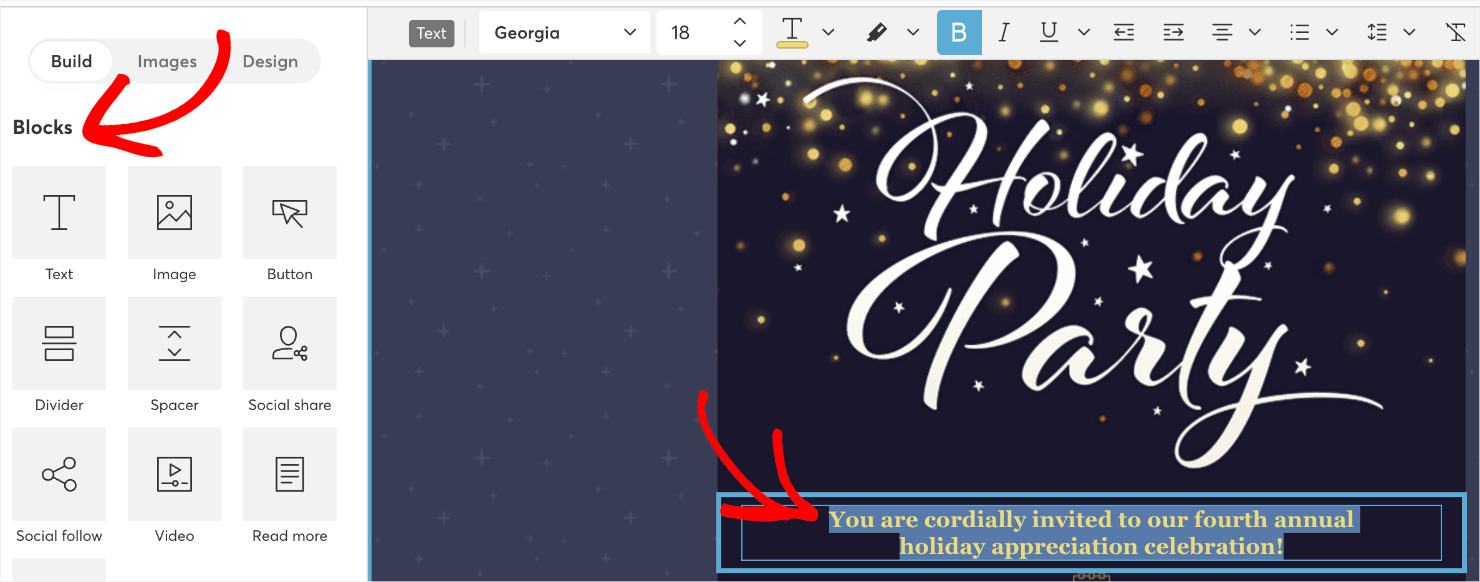The width and height of the screenshot is (1480, 582).
Task: Insert a Divider block
Action: [x=58, y=343]
